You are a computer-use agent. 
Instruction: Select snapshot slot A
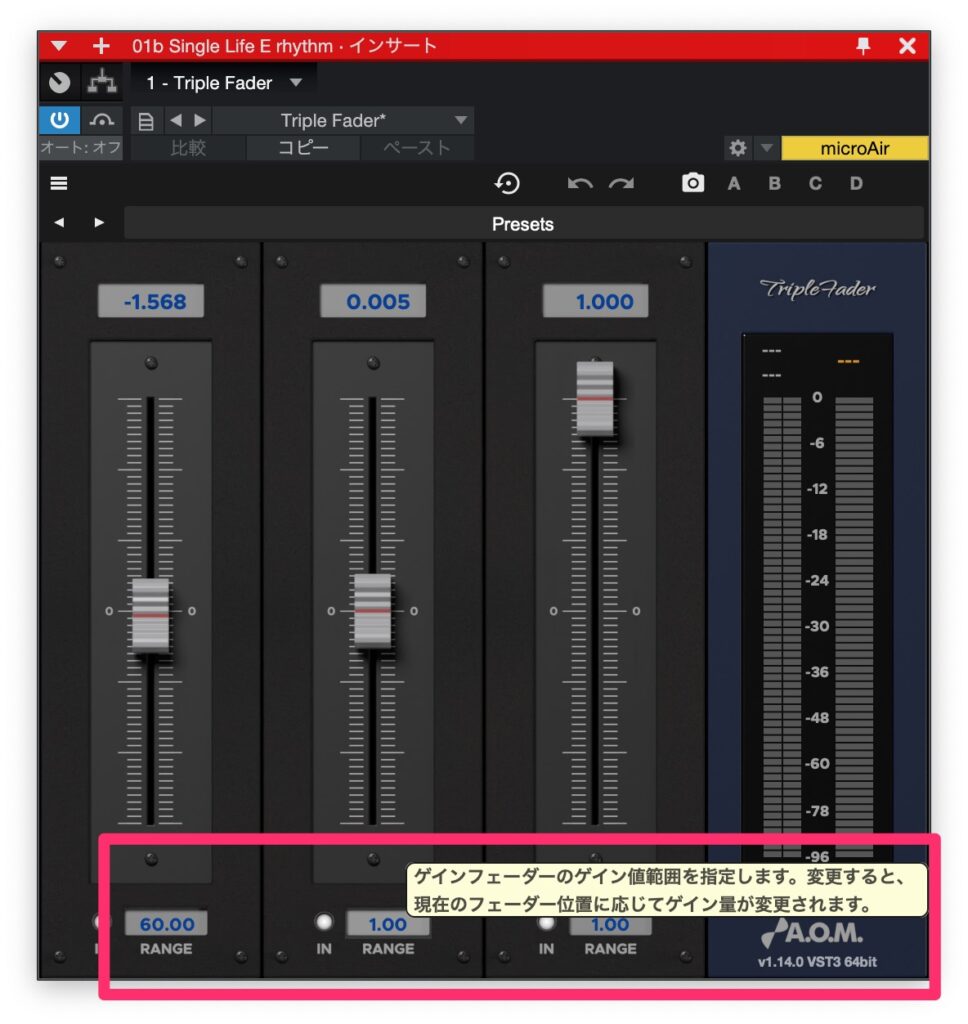point(734,184)
